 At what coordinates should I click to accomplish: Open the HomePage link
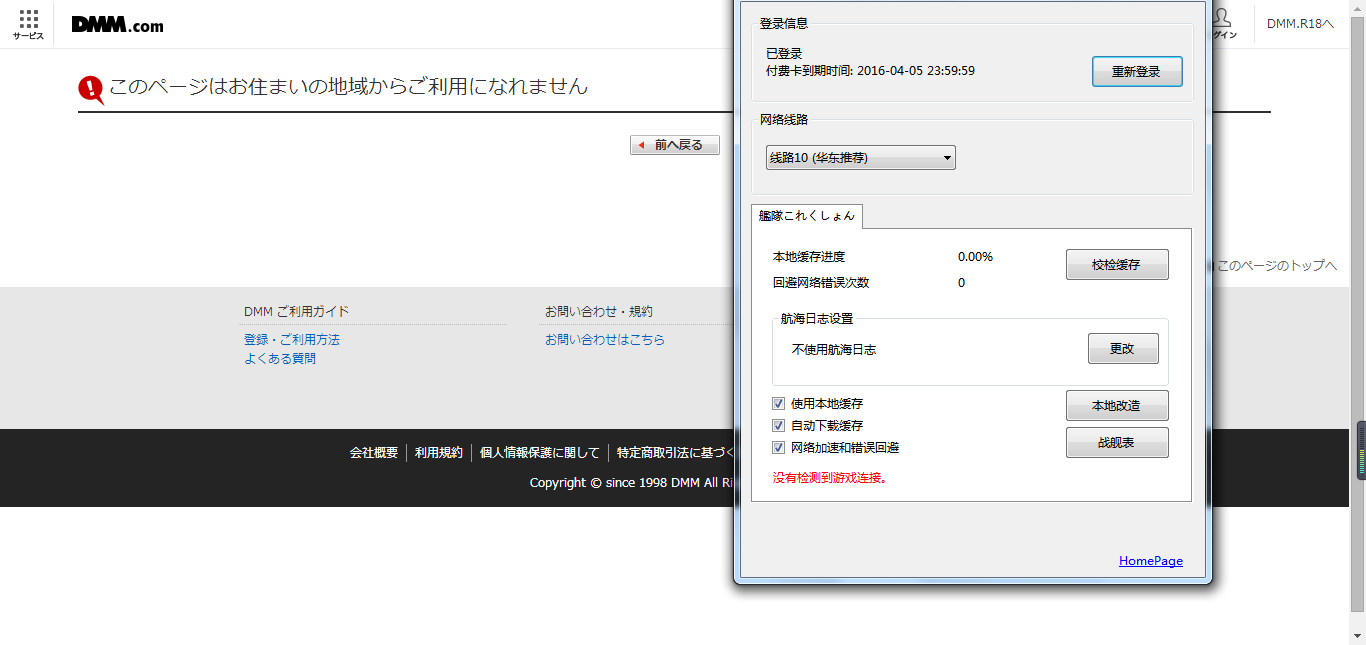[x=1150, y=561]
